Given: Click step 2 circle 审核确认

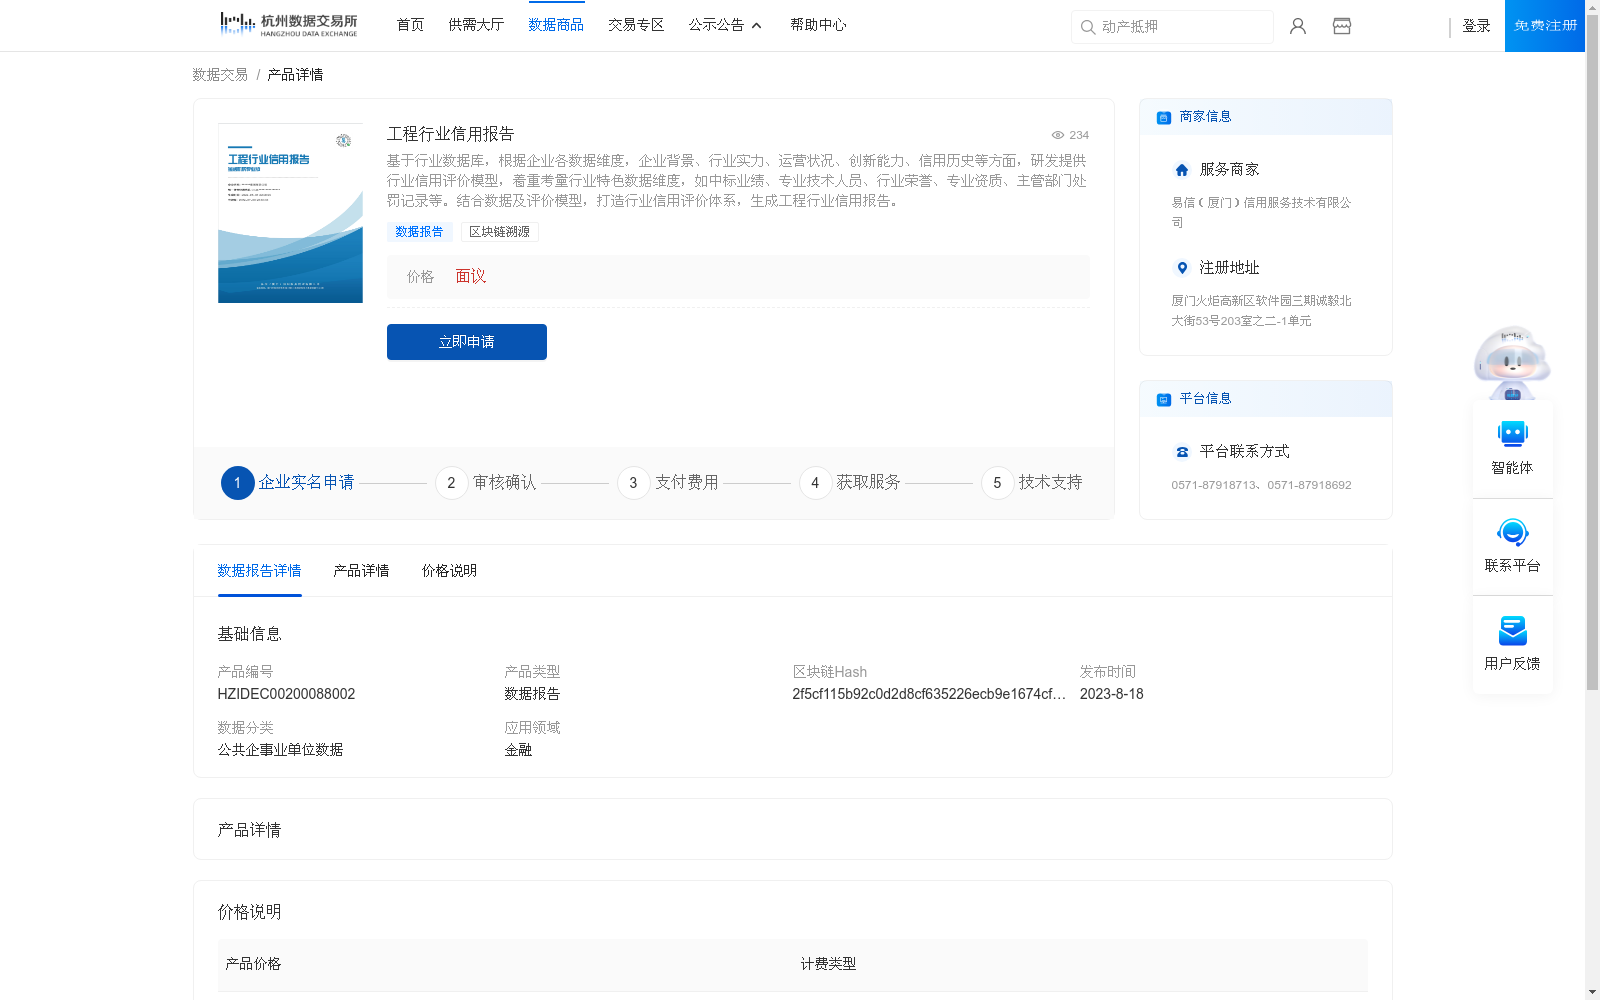Looking at the screenshot, I should (x=451, y=483).
